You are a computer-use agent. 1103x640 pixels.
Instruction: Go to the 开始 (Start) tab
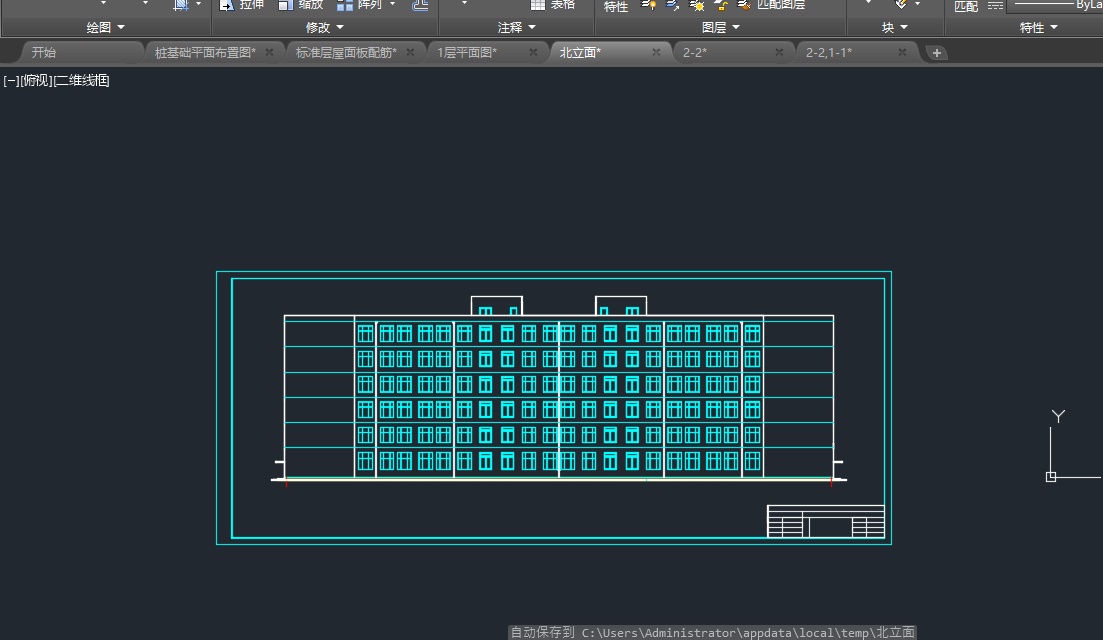tap(44, 52)
